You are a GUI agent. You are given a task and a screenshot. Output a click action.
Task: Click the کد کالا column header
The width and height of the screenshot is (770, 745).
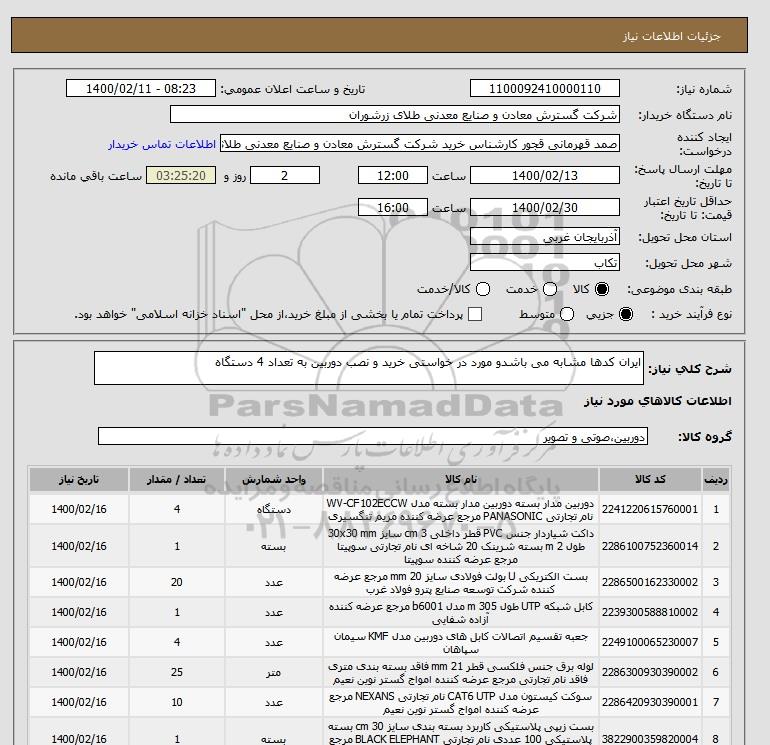pos(650,479)
